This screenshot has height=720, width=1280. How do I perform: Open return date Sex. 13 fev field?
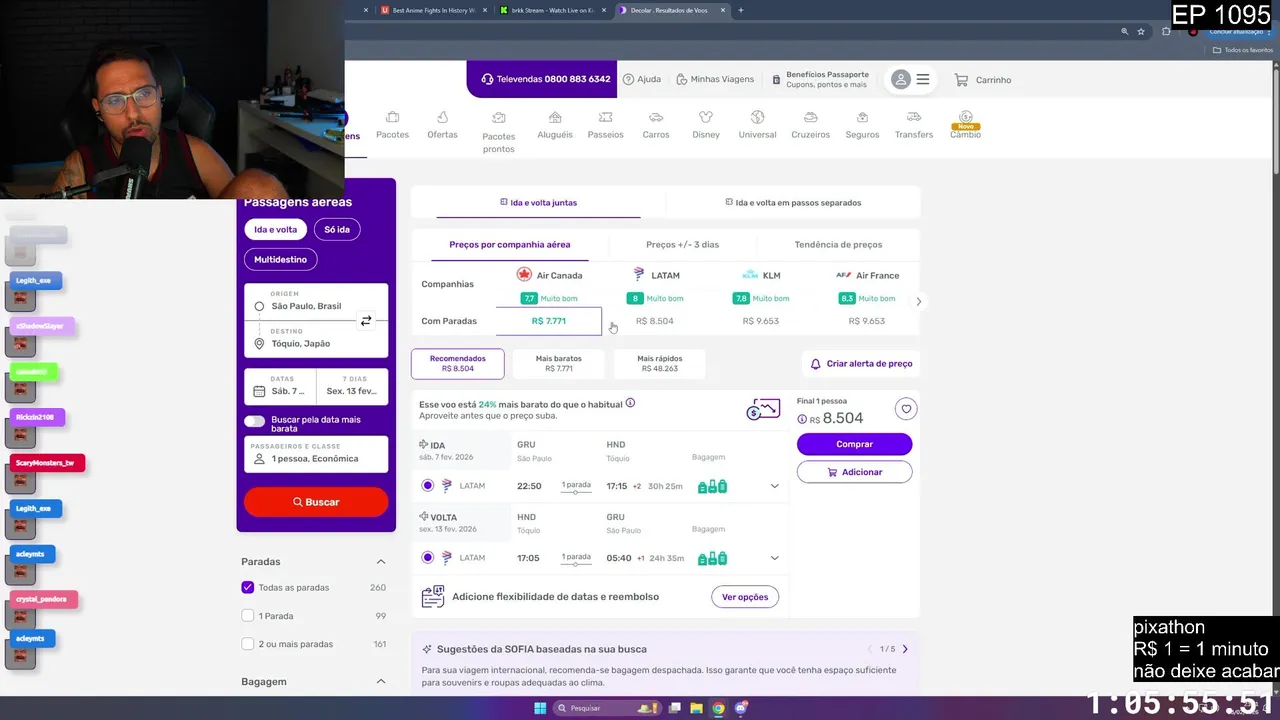point(352,386)
